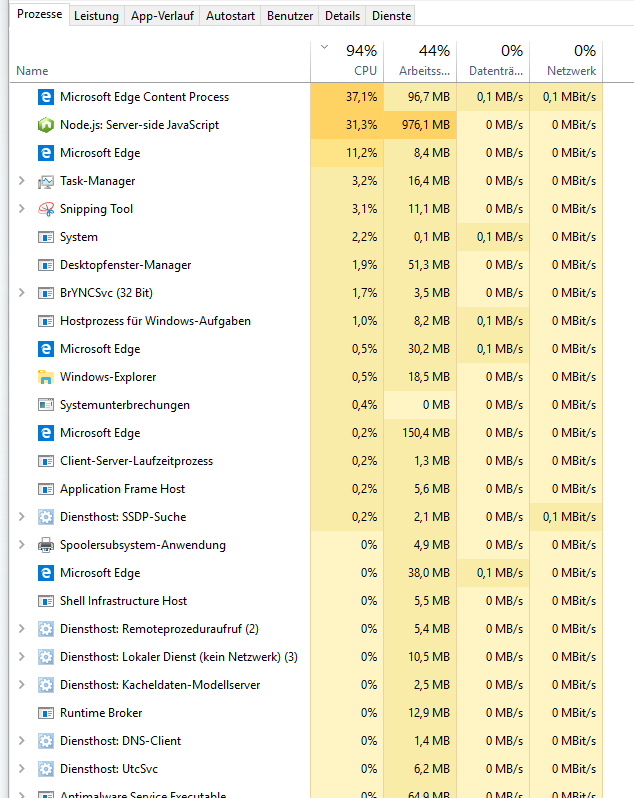The width and height of the screenshot is (634, 798).
Task: Click the Diensthost: SSDP-Suche gear icon
Action: [46, 517]
